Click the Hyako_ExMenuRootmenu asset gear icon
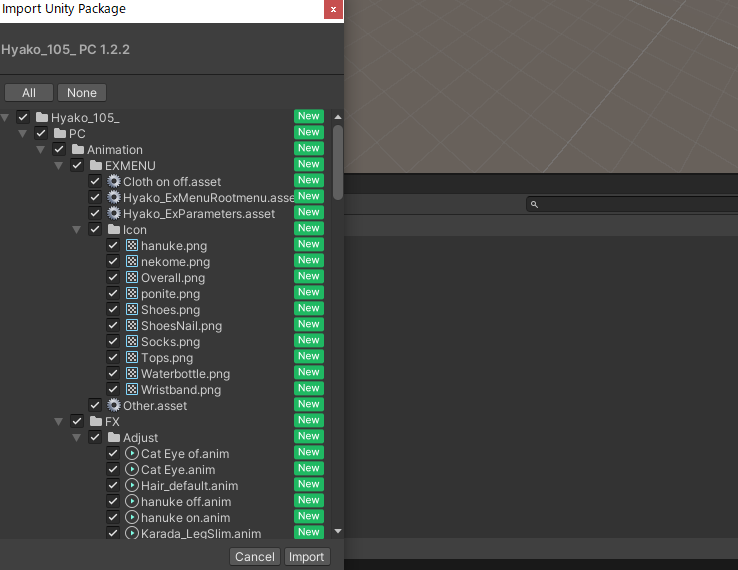Image resolution: width=738 pixels, height=570 pixels. pyautogui.click(x=114, y=197)
